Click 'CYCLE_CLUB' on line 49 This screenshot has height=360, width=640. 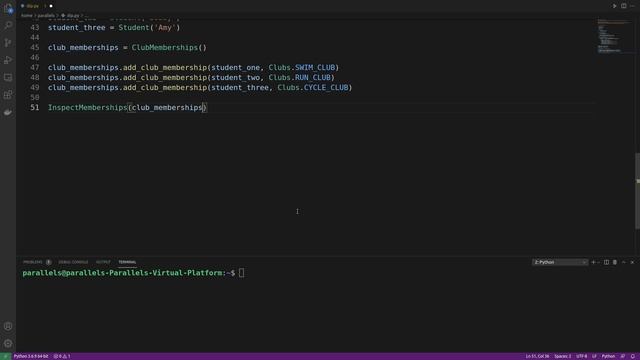pyautogui.click(x=326, y=87)
